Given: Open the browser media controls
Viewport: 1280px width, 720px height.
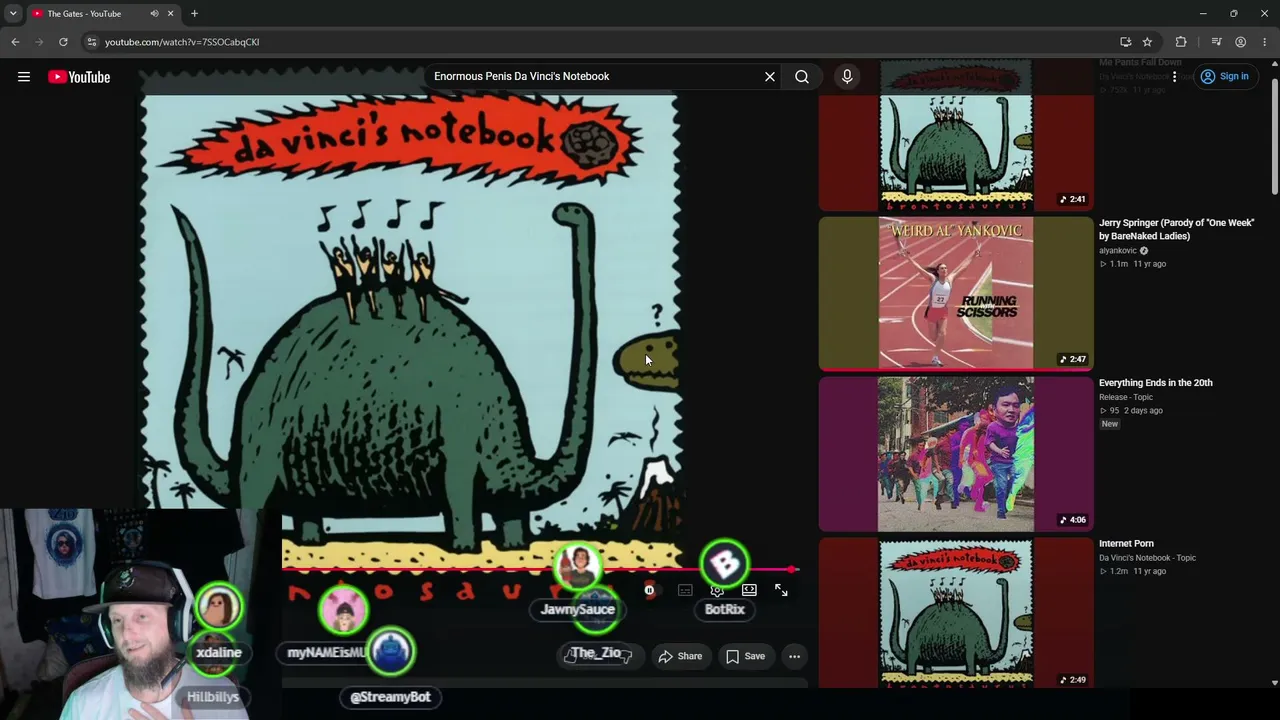Looking at the screenshot, I should [1216, 42].
